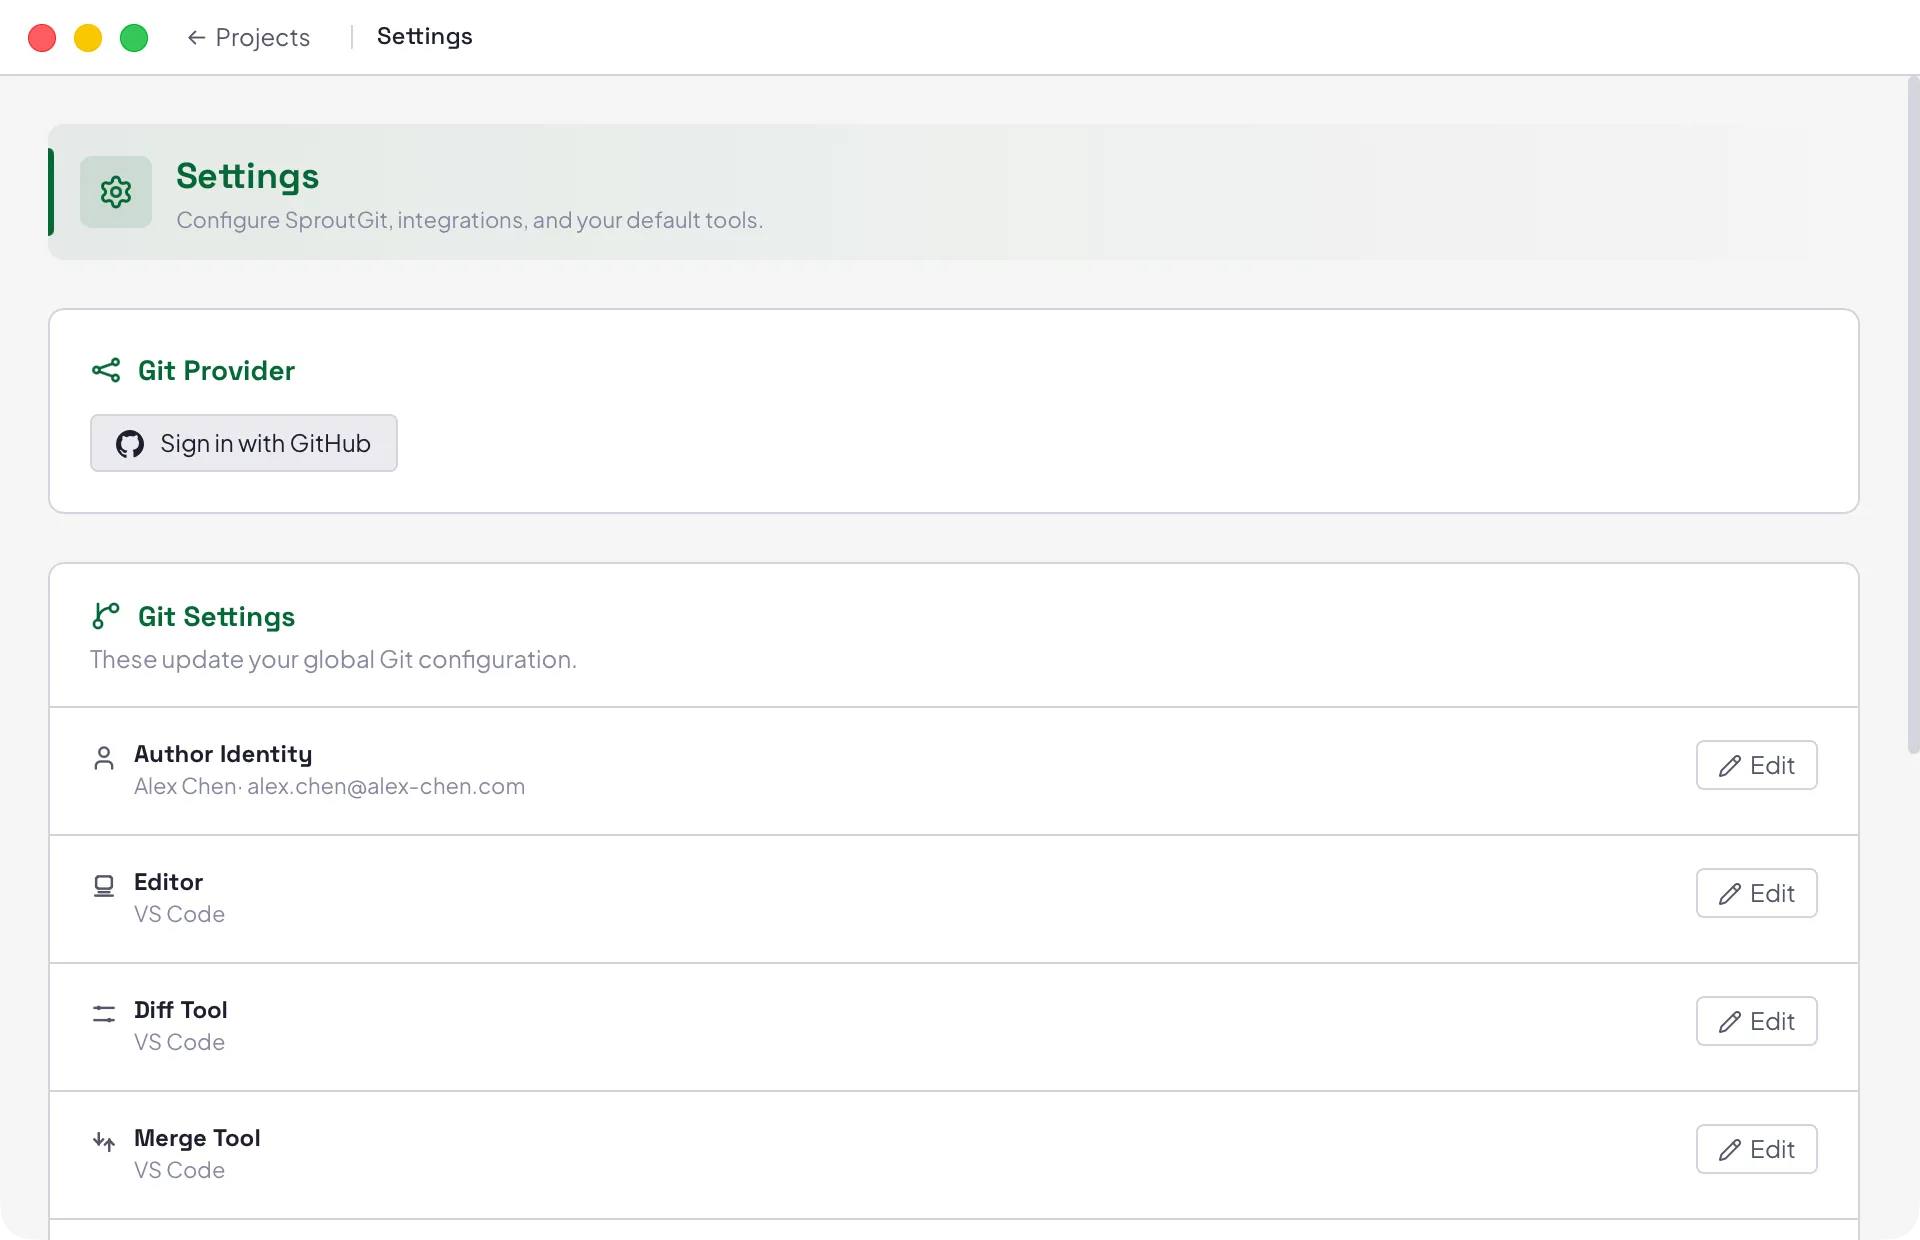Click the page's vertical scrollbar

pos(1913,415)
